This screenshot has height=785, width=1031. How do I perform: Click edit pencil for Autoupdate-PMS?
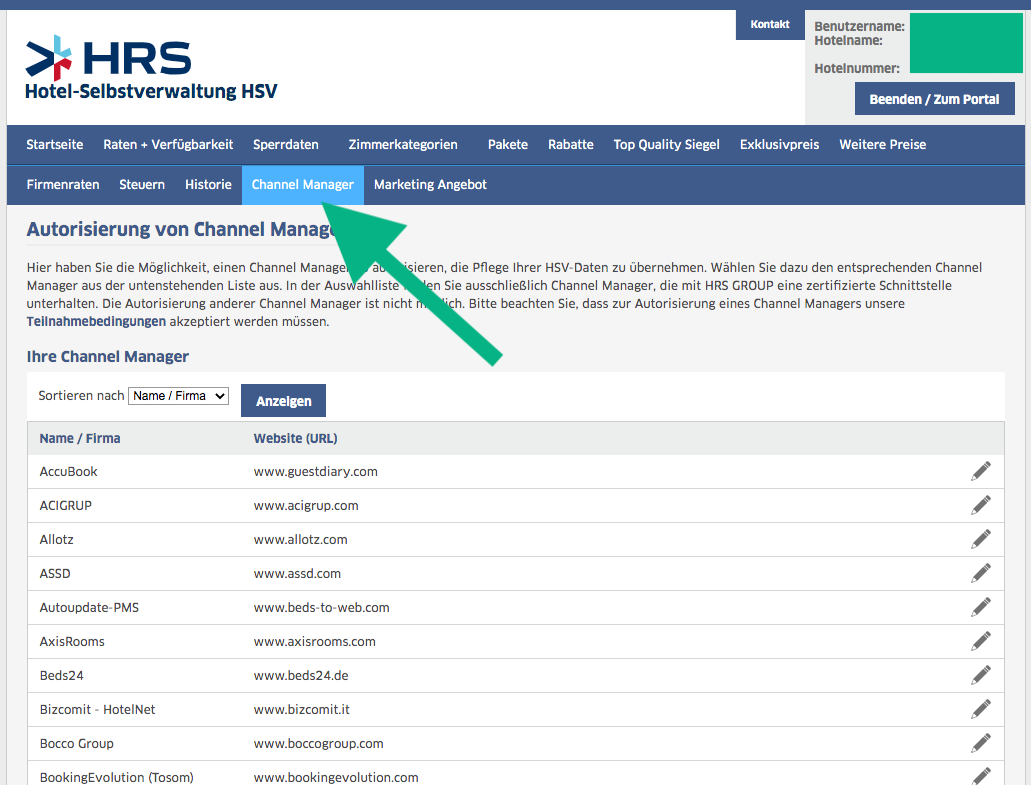(980, 607)
